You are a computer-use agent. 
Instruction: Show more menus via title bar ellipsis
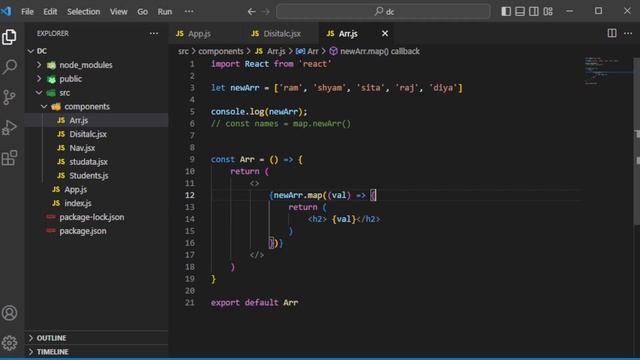(189, 11)
